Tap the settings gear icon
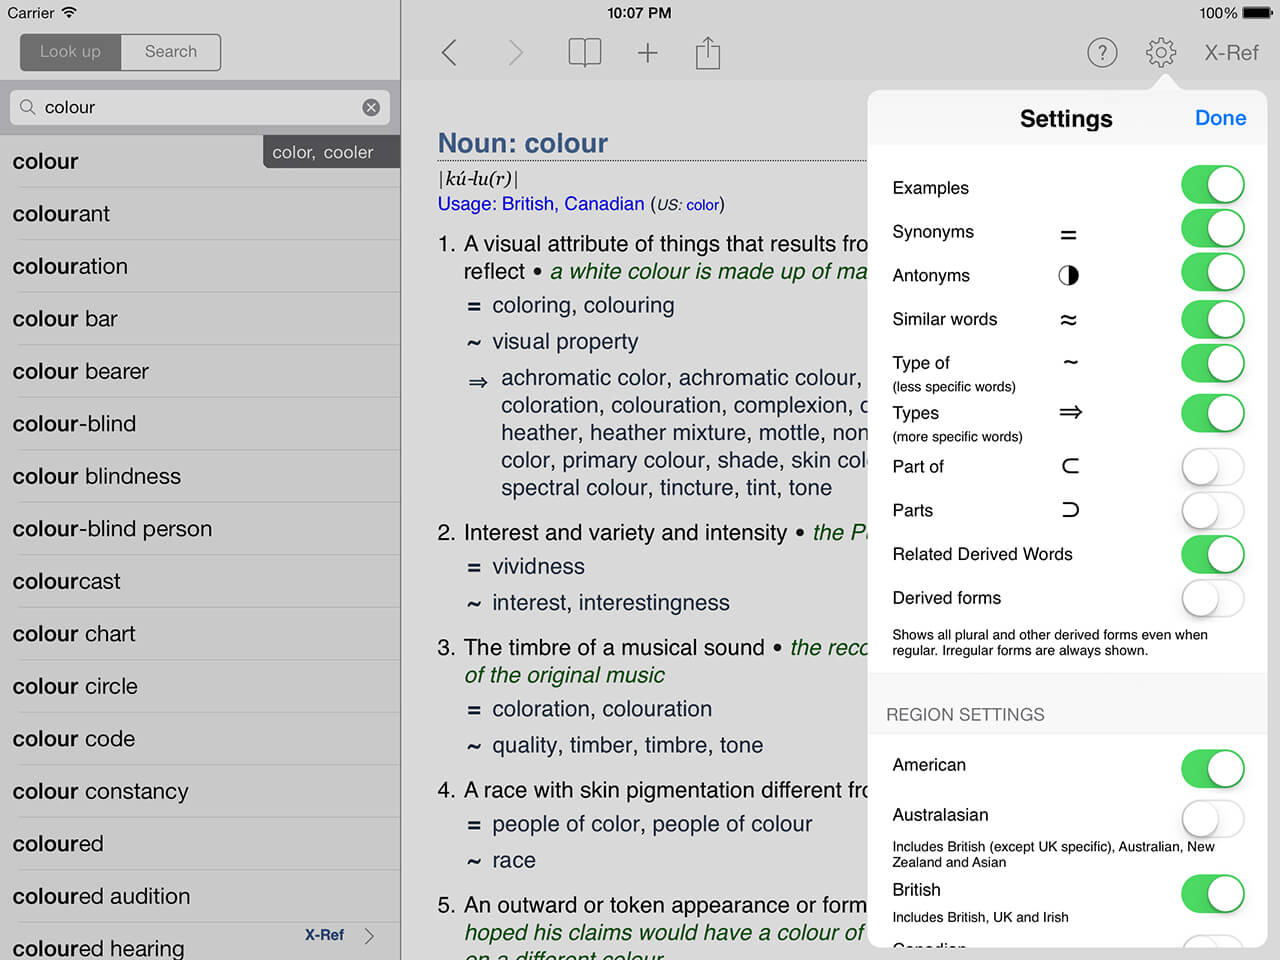 pos(1161,53)
